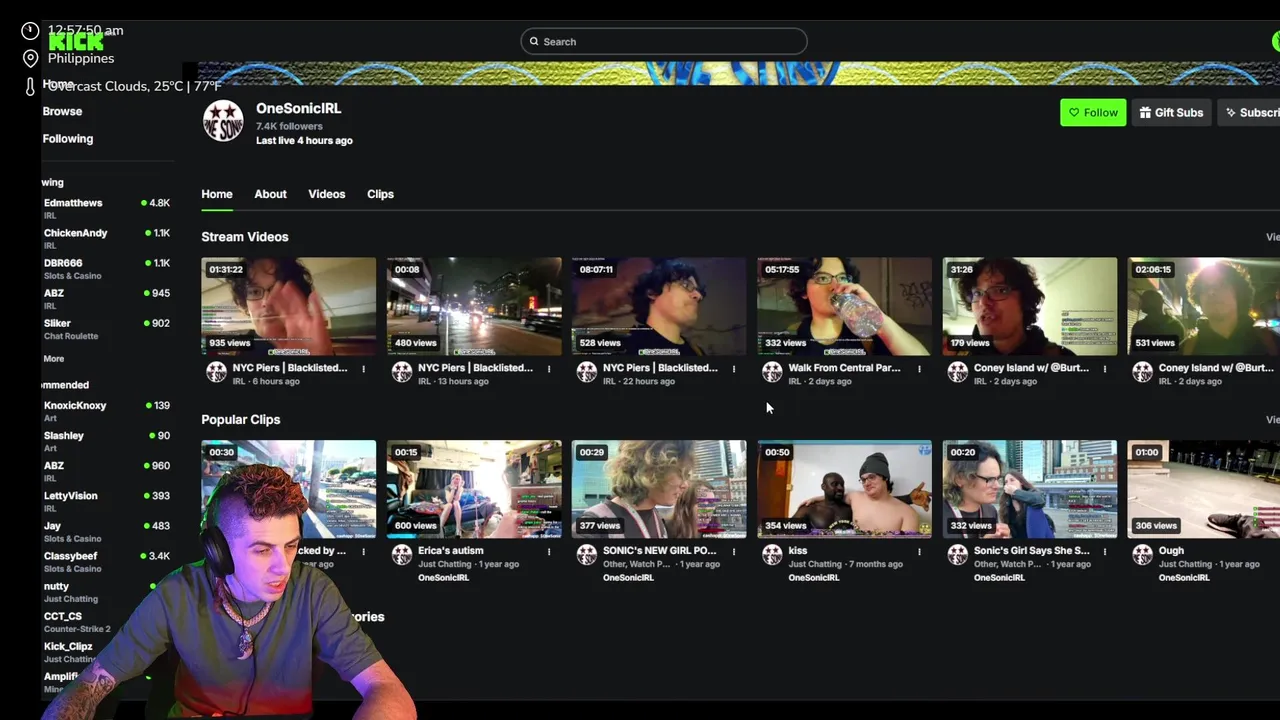Click channel avatar beside Walk From Central Park
Viewport: 1280px width, 720px height.
[x=772, y=373]
